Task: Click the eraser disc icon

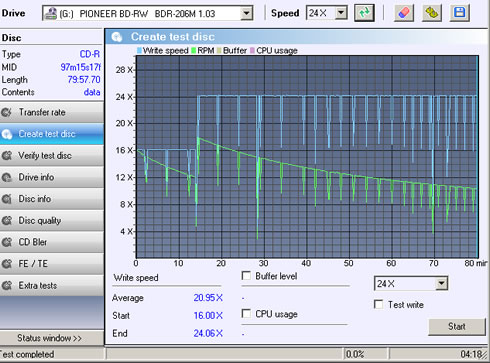Action: click(404, 13)
